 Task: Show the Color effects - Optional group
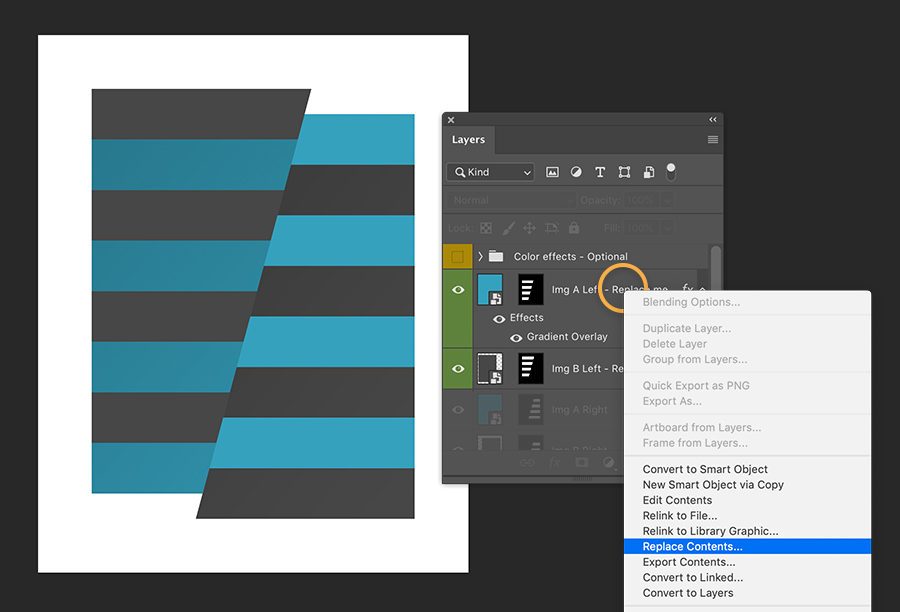(457, 257)
